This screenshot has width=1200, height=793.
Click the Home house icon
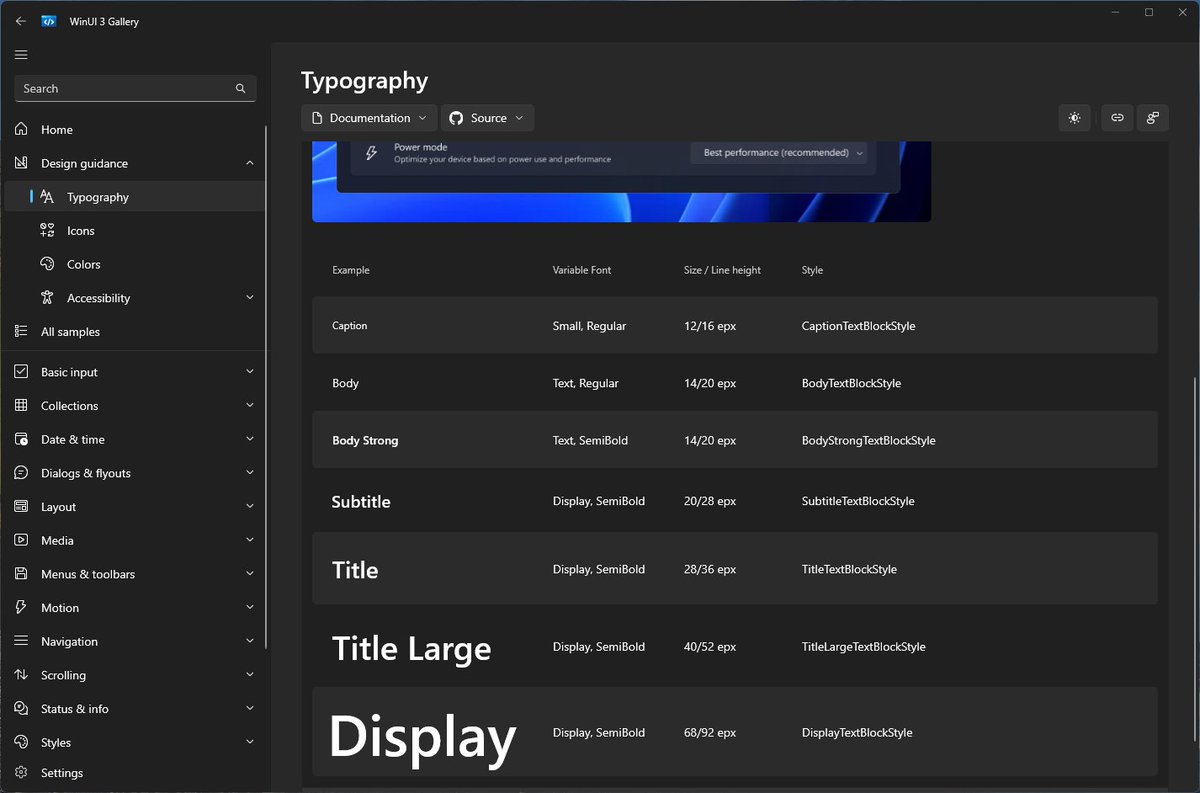point(21,130)
